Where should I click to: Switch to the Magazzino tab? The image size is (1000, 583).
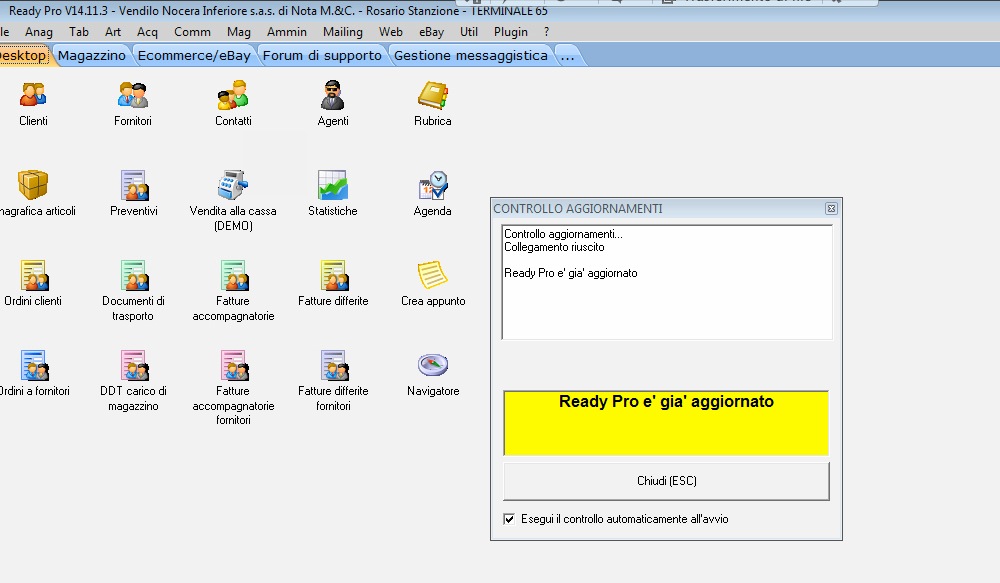92,55
